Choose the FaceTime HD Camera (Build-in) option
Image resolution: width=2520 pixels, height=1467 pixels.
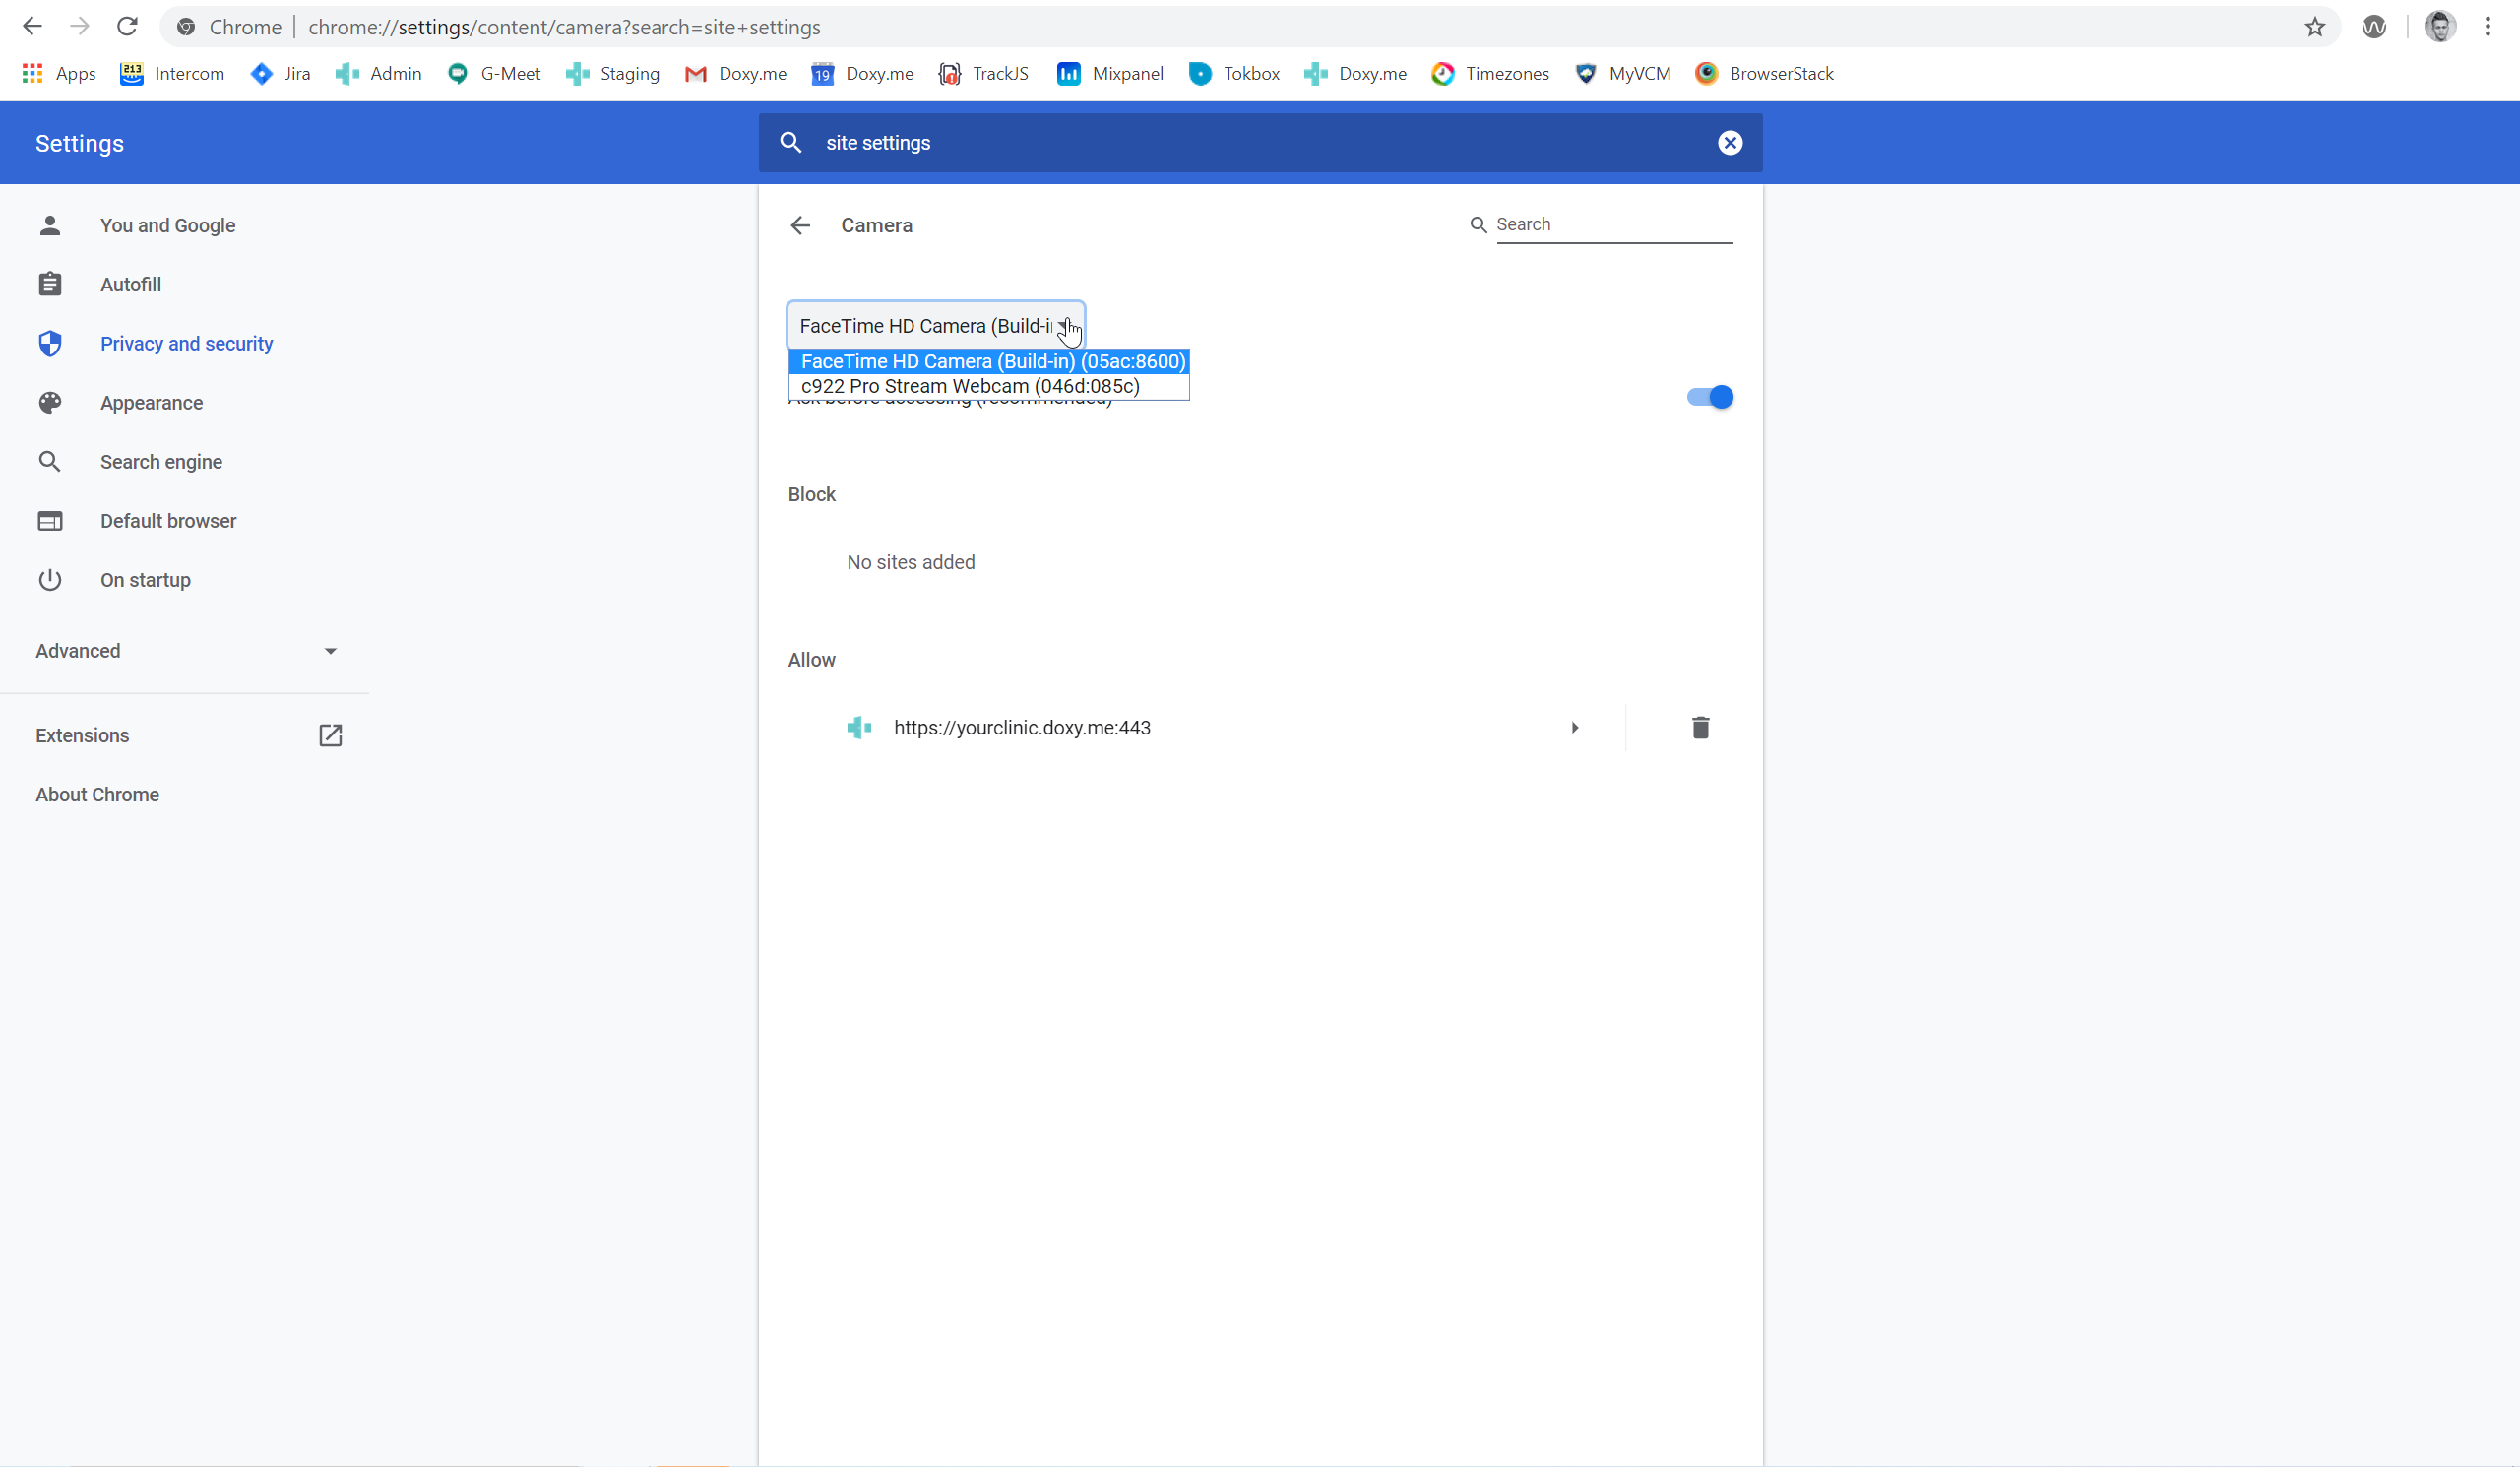pyautogui.click(x=992, y=361)
